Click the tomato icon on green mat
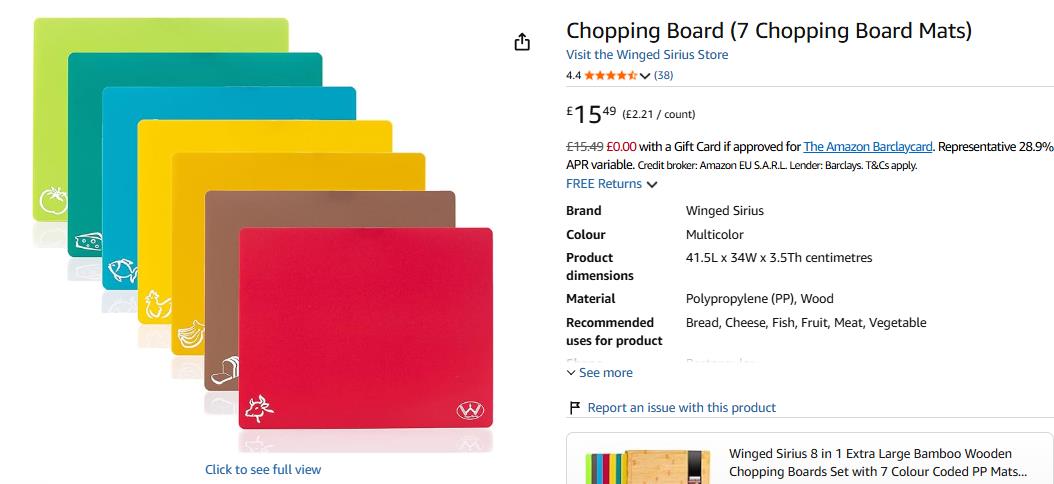The width and height of the screenshot is (1054, 484). 52,201
